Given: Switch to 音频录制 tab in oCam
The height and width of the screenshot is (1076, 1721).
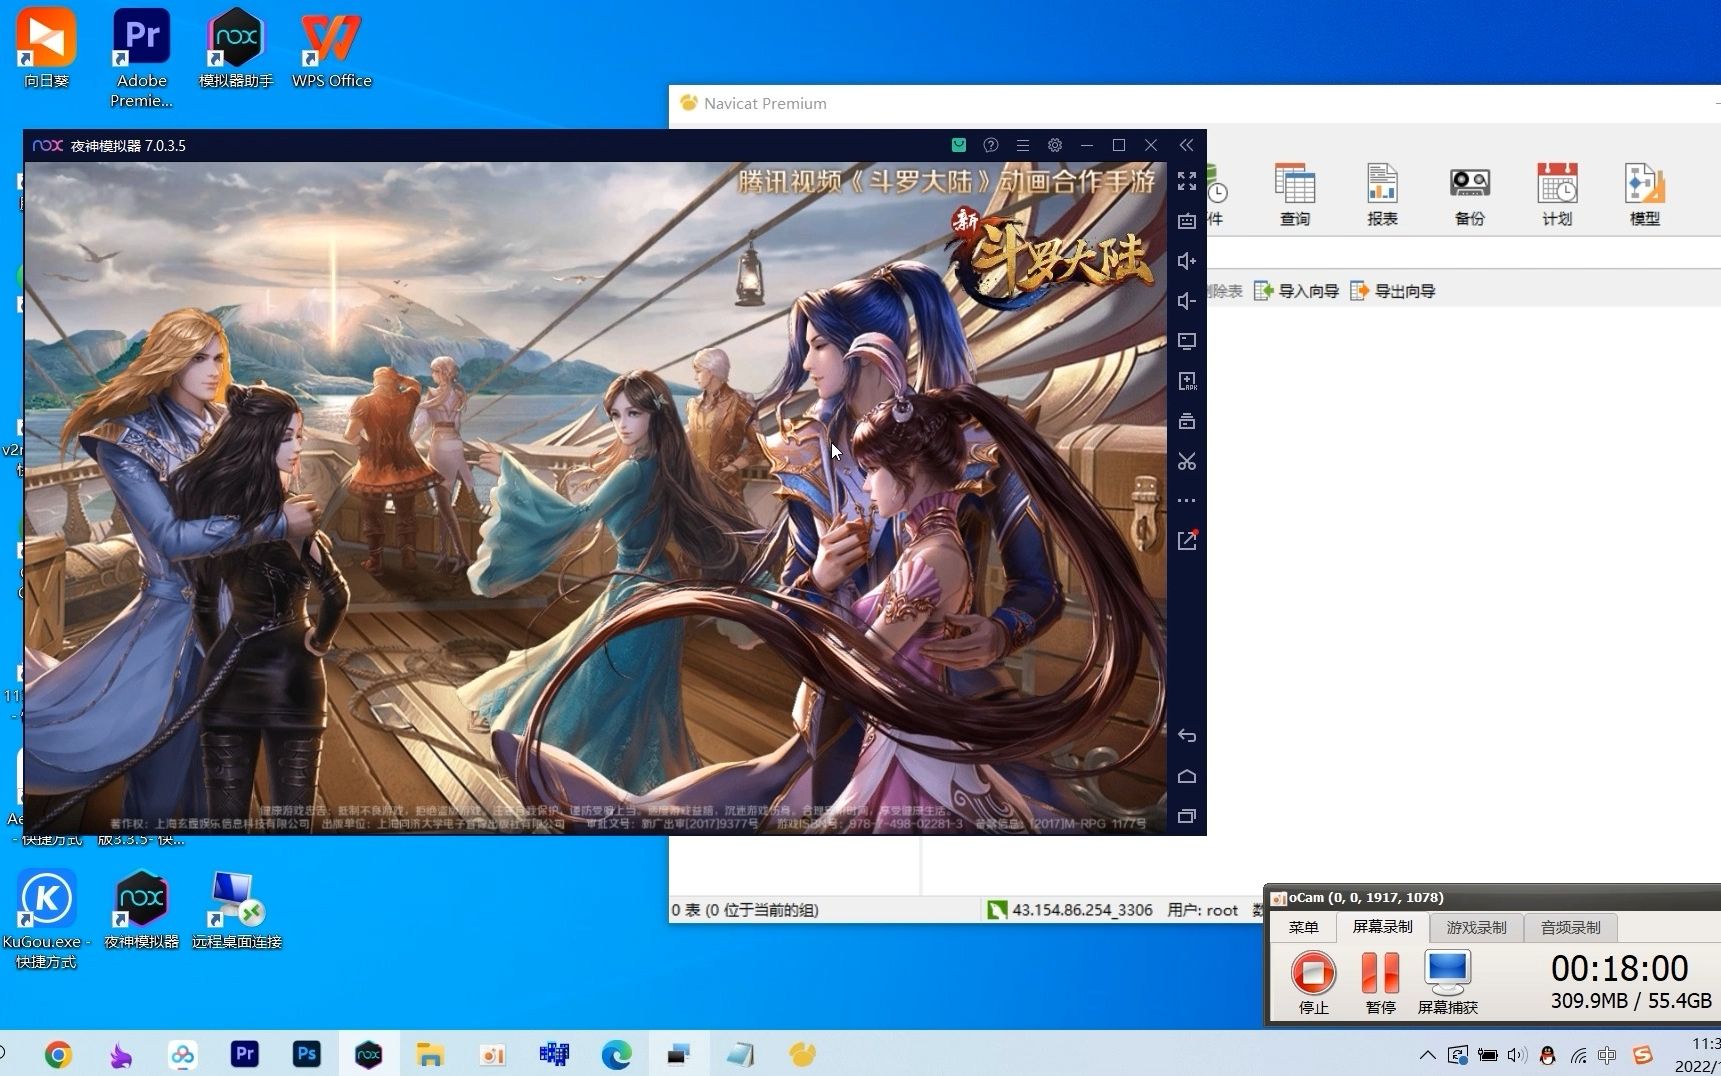Looking at the screenshot, I should 1570,927.
